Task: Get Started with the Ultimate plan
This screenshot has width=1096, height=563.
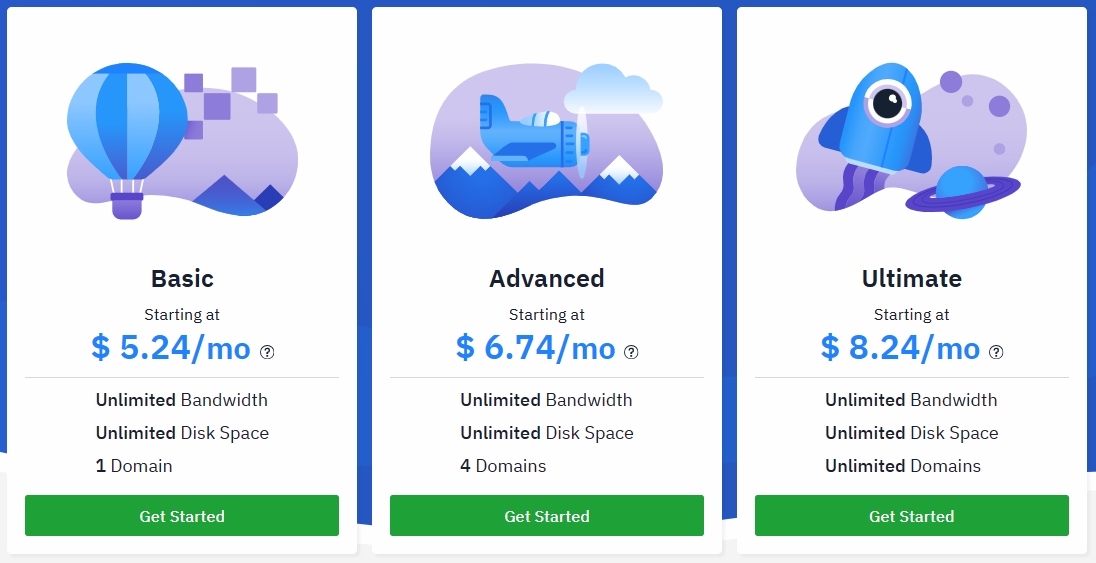Action: tap(911, 515)
